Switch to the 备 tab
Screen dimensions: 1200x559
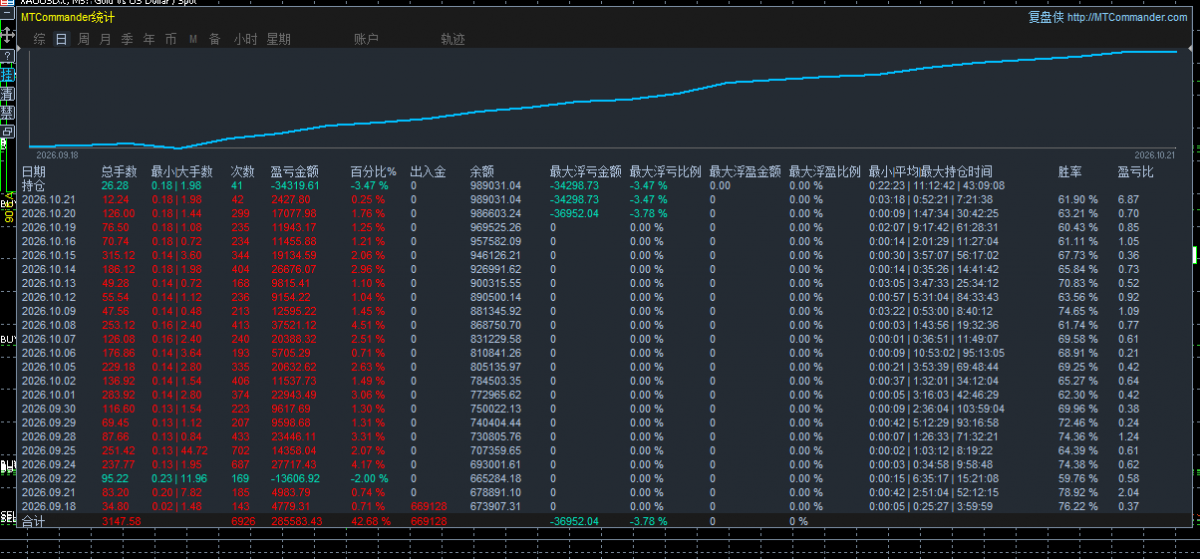pyautogui.click(x=215, y=39)
